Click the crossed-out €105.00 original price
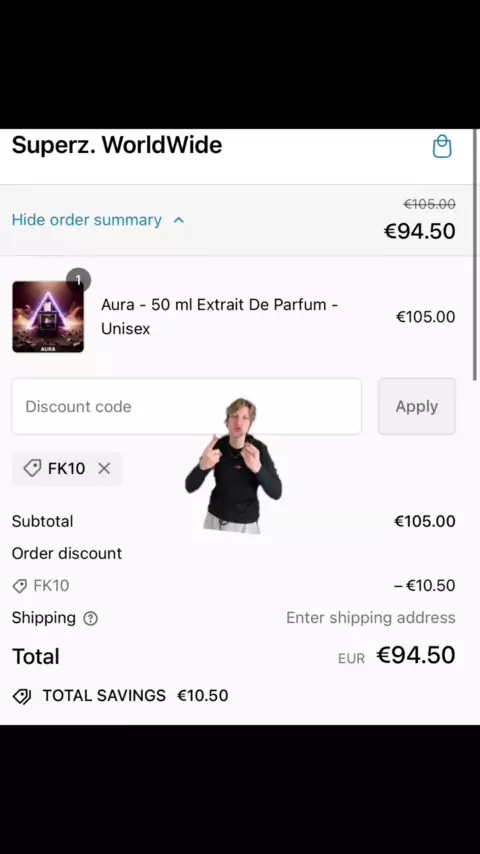Viewport: 480px width, 854px height. 429,204
